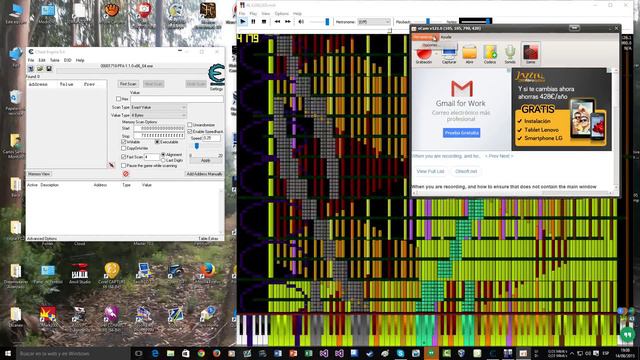Click the red no-entry clear list icon
Screen dimensions: 640x360
[x=126, y=174]
